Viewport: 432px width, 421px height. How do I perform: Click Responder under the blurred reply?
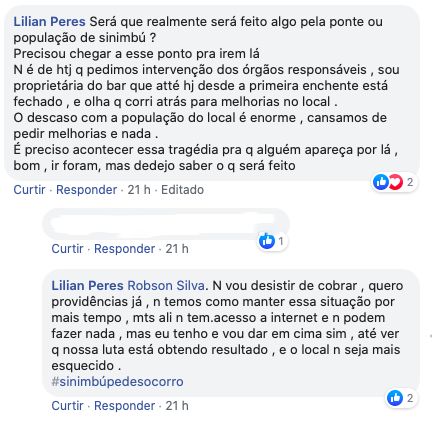(124, 249)
